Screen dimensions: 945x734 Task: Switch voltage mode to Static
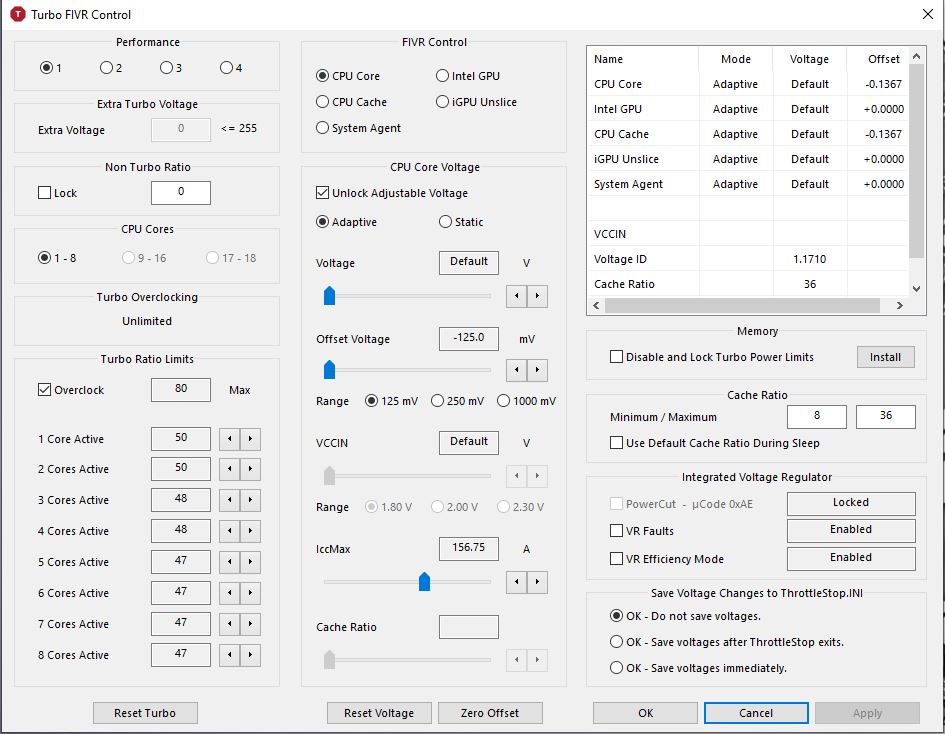(x=461, y=222)
